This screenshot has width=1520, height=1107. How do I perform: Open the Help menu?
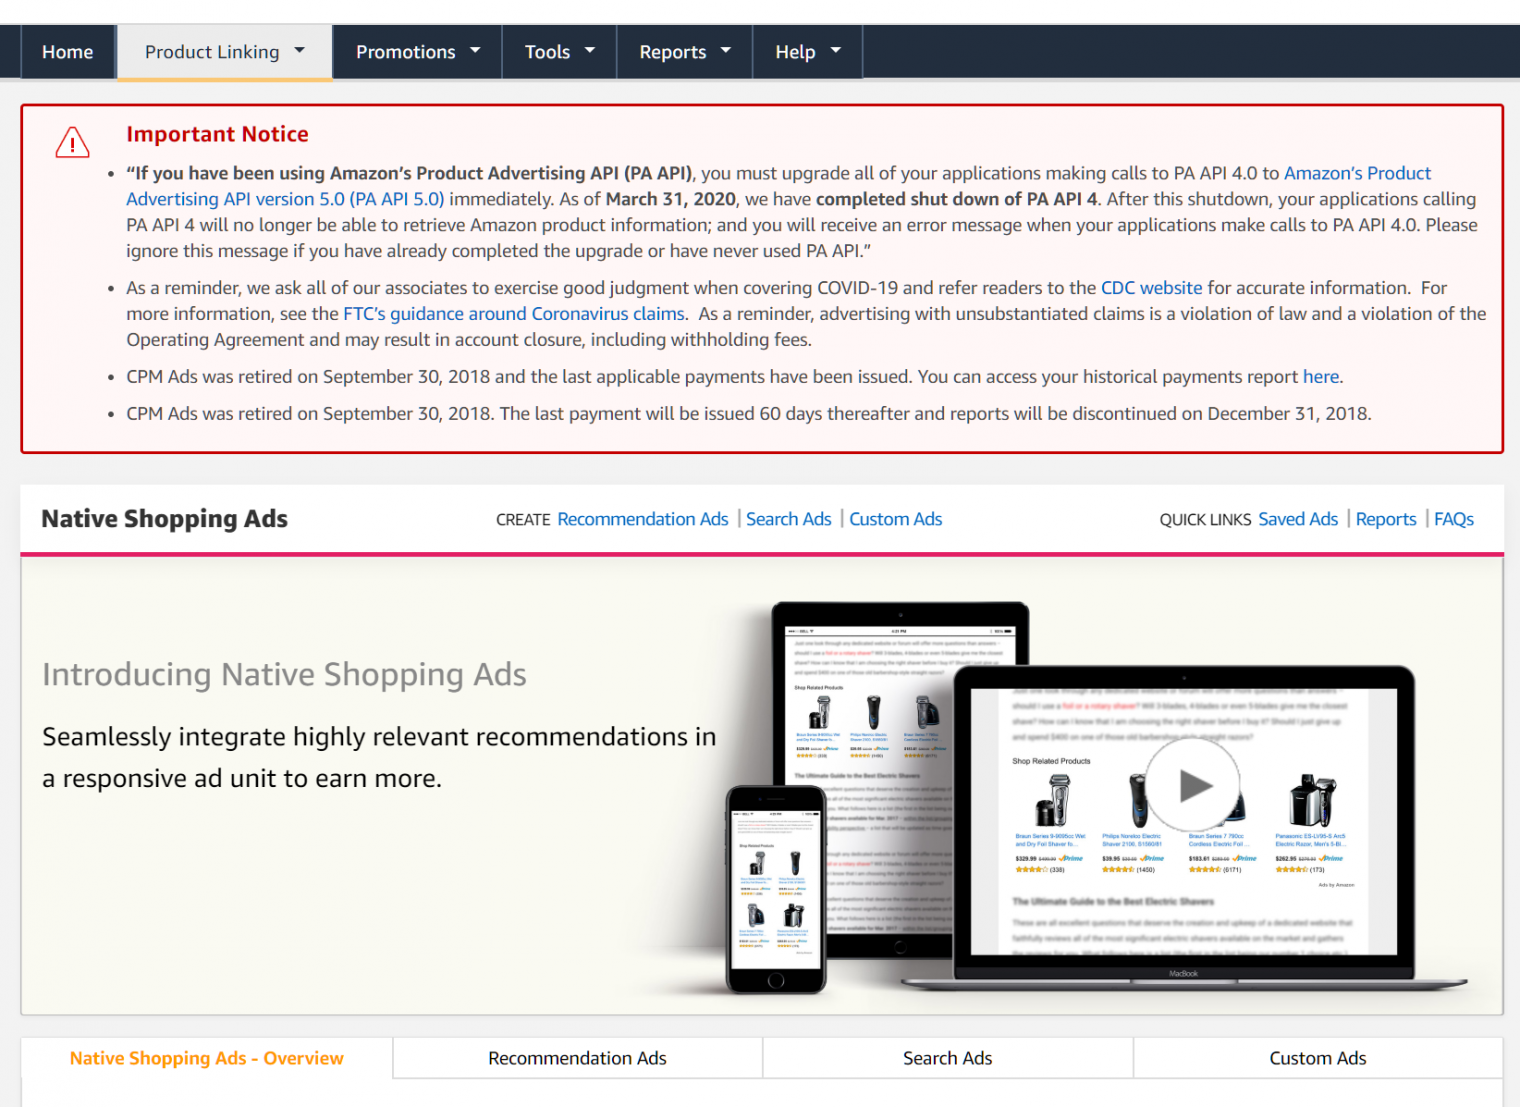tap(808, 52)
